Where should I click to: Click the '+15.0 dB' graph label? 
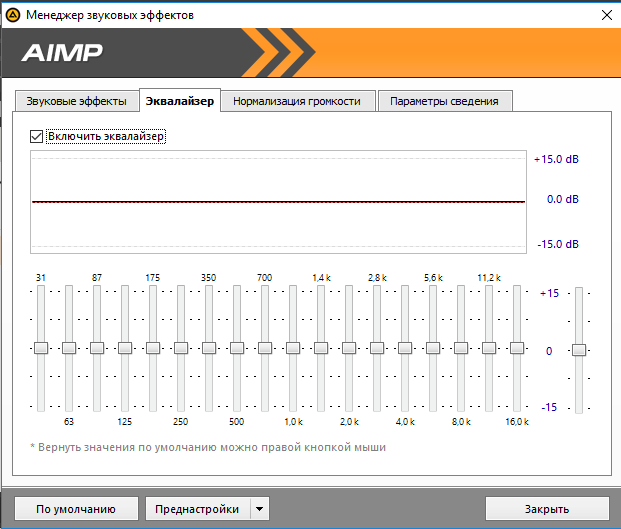[x=556, y=159]
